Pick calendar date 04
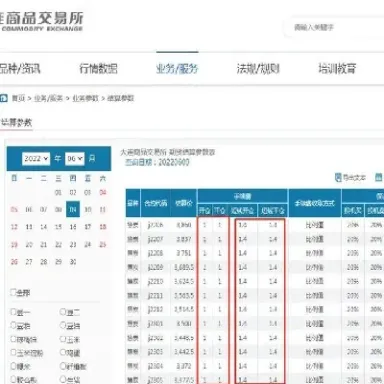 tap(103, 192)
